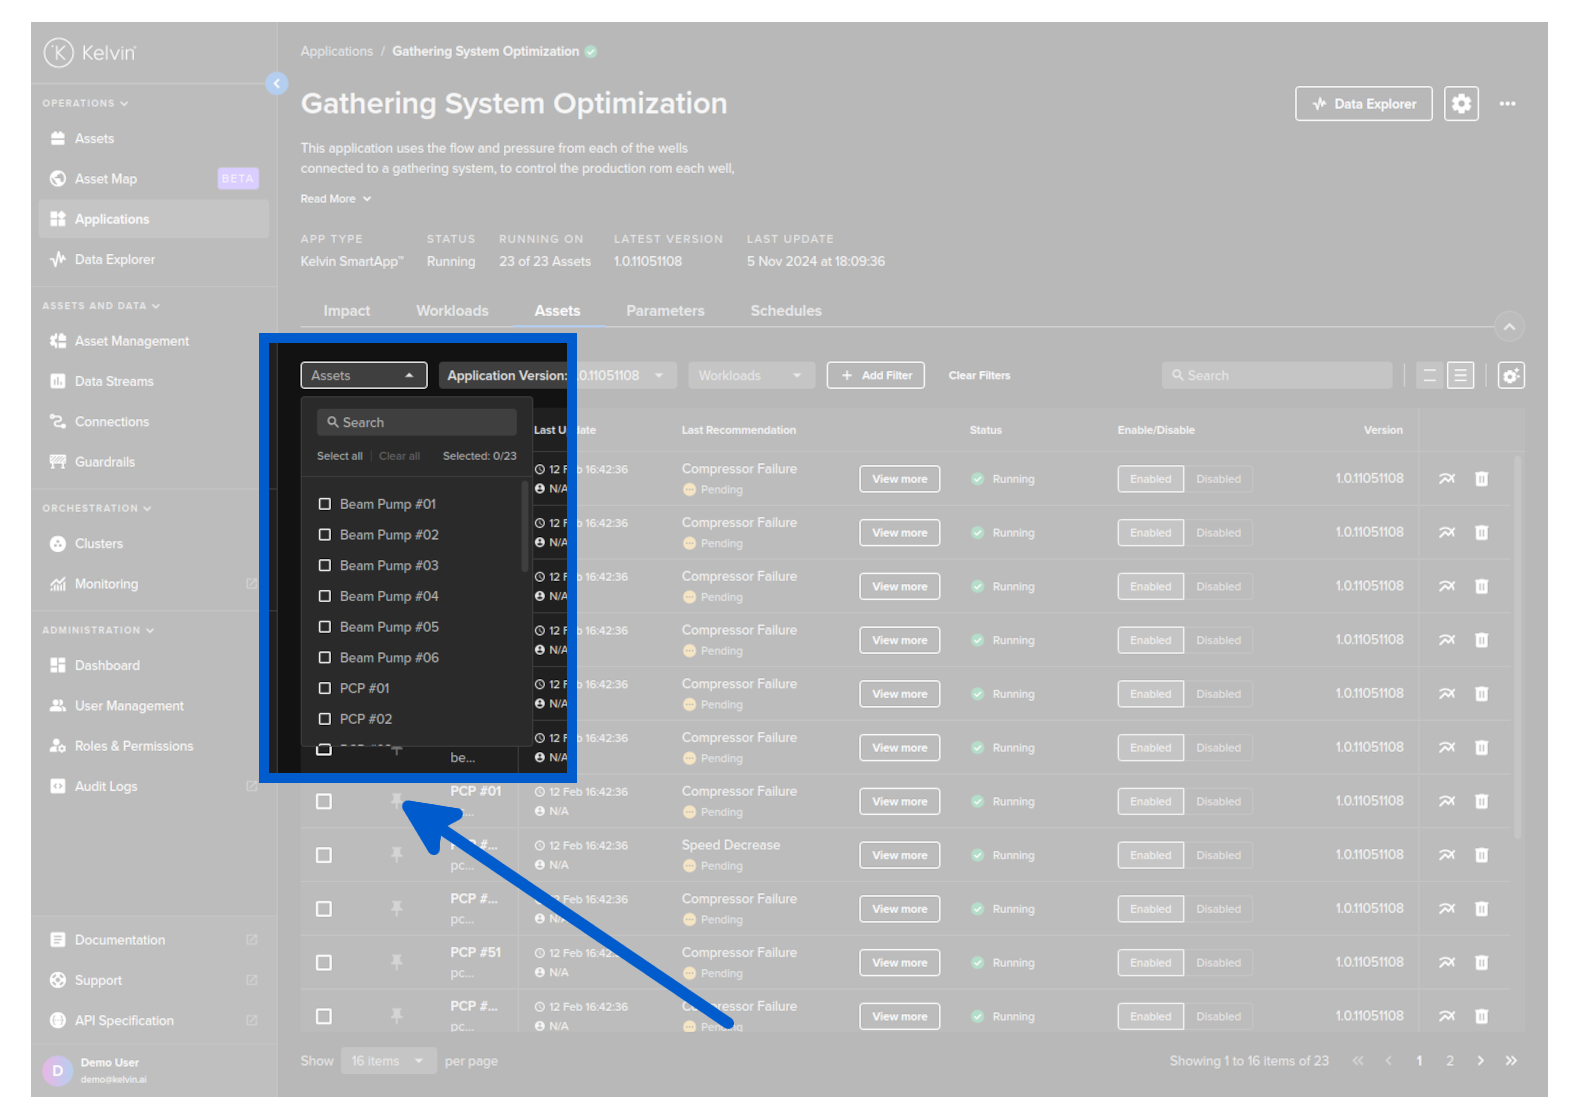Open the 16 items per page dropdown

387,1061
